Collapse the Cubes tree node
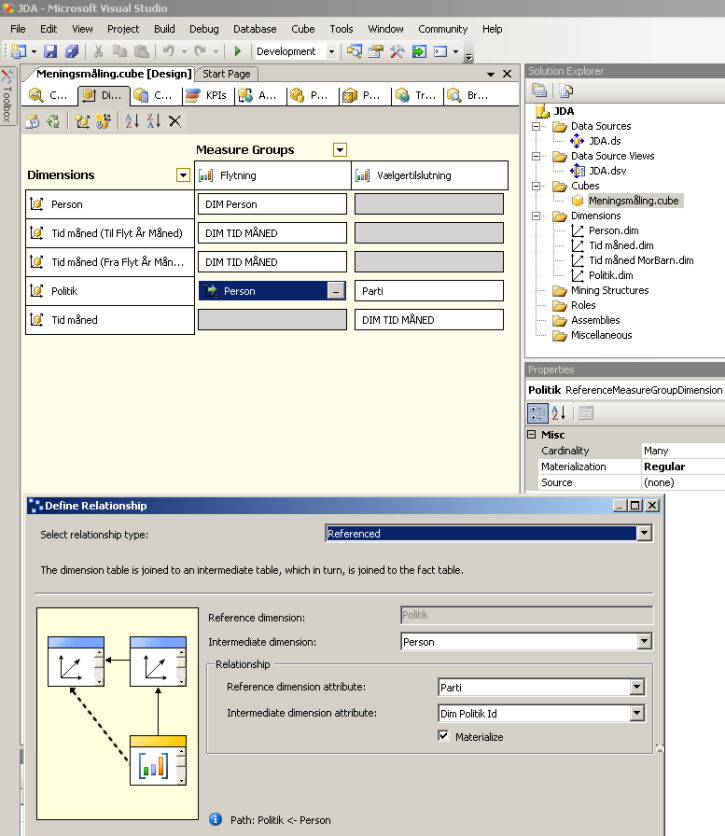 (536, 186)
